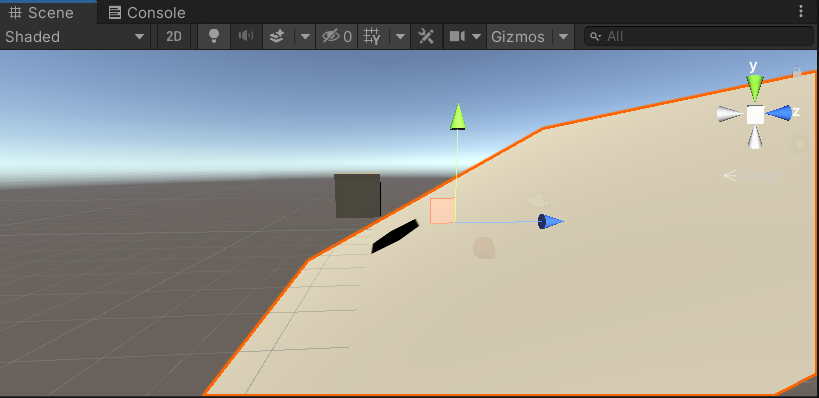Screen dimensions: 819x398
Task: Click the search magnifier icon
Action: (595, 37)
